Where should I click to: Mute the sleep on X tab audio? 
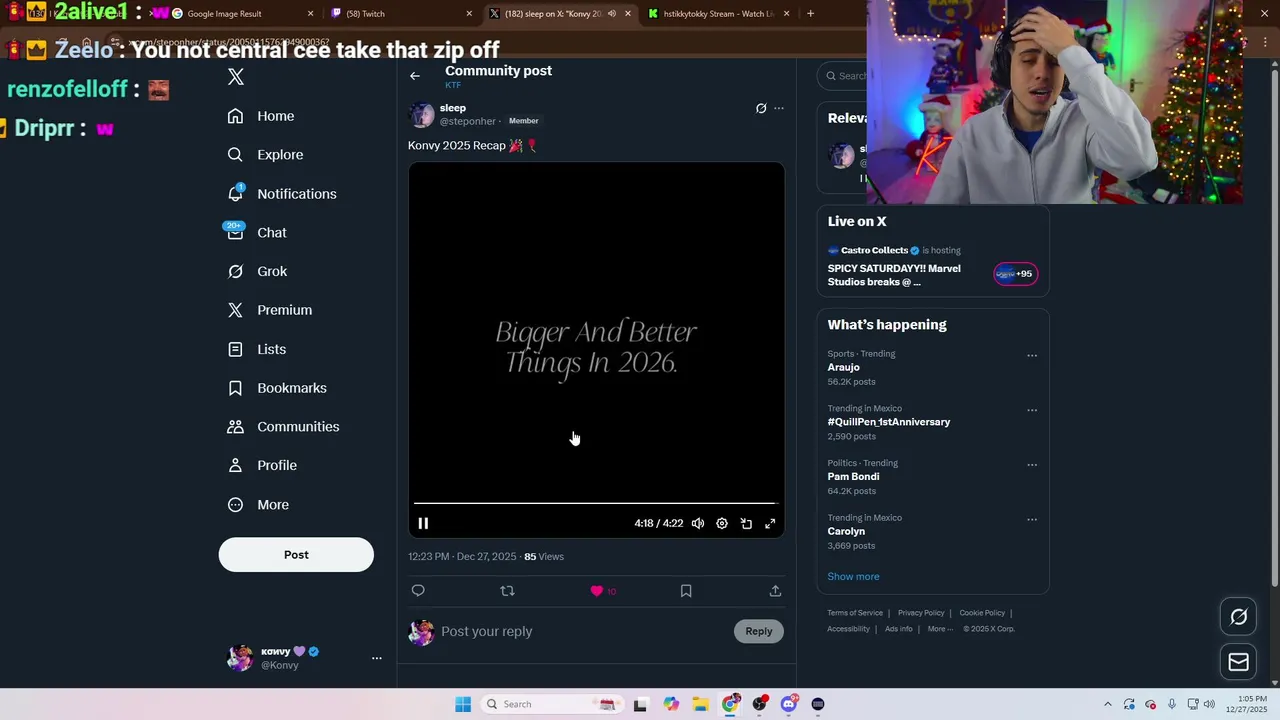612,14
